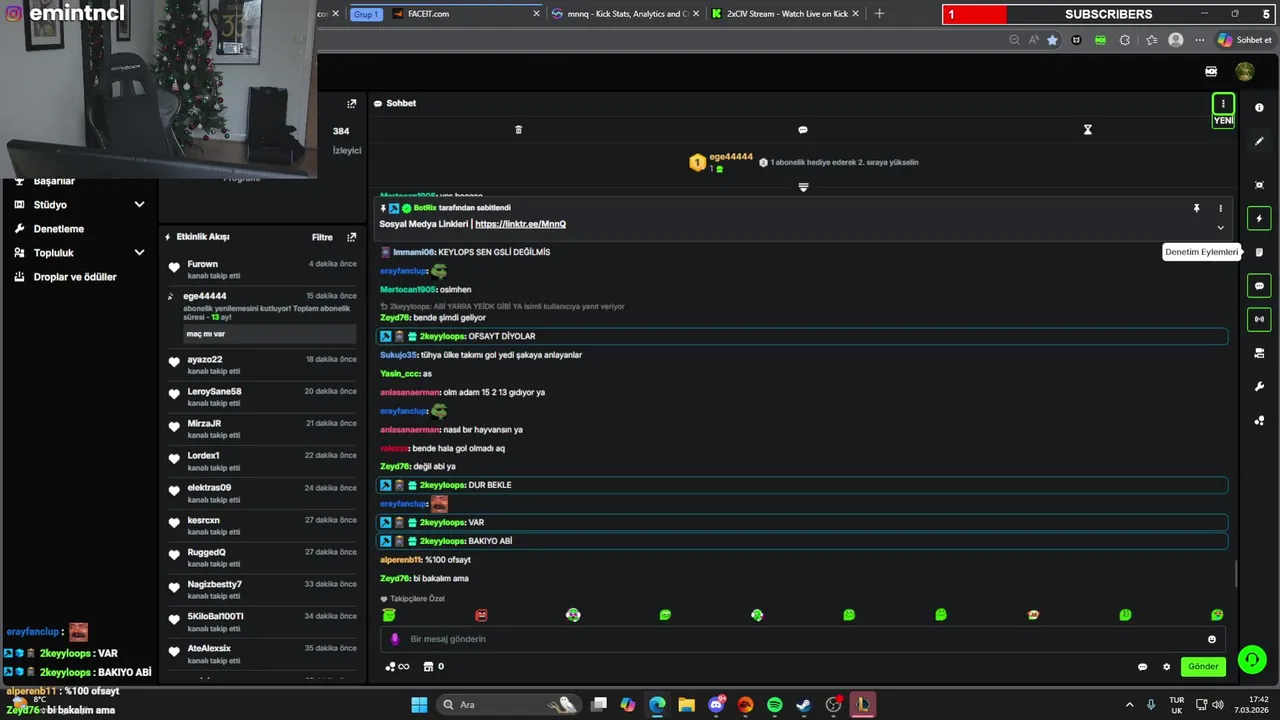Open Spotify from the taskbar
The image size is (1280, 720).
pyautogui.click(x=774, y=705)
